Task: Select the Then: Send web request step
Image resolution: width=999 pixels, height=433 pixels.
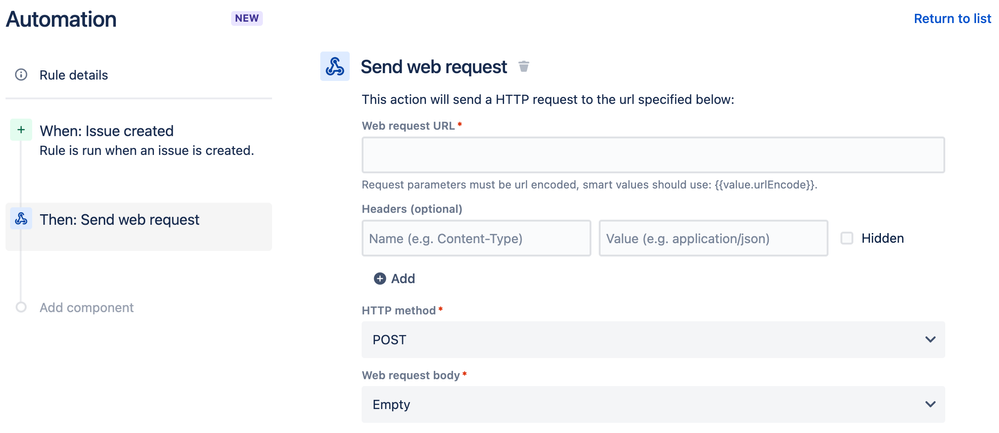Action: [x=120, y=220]
